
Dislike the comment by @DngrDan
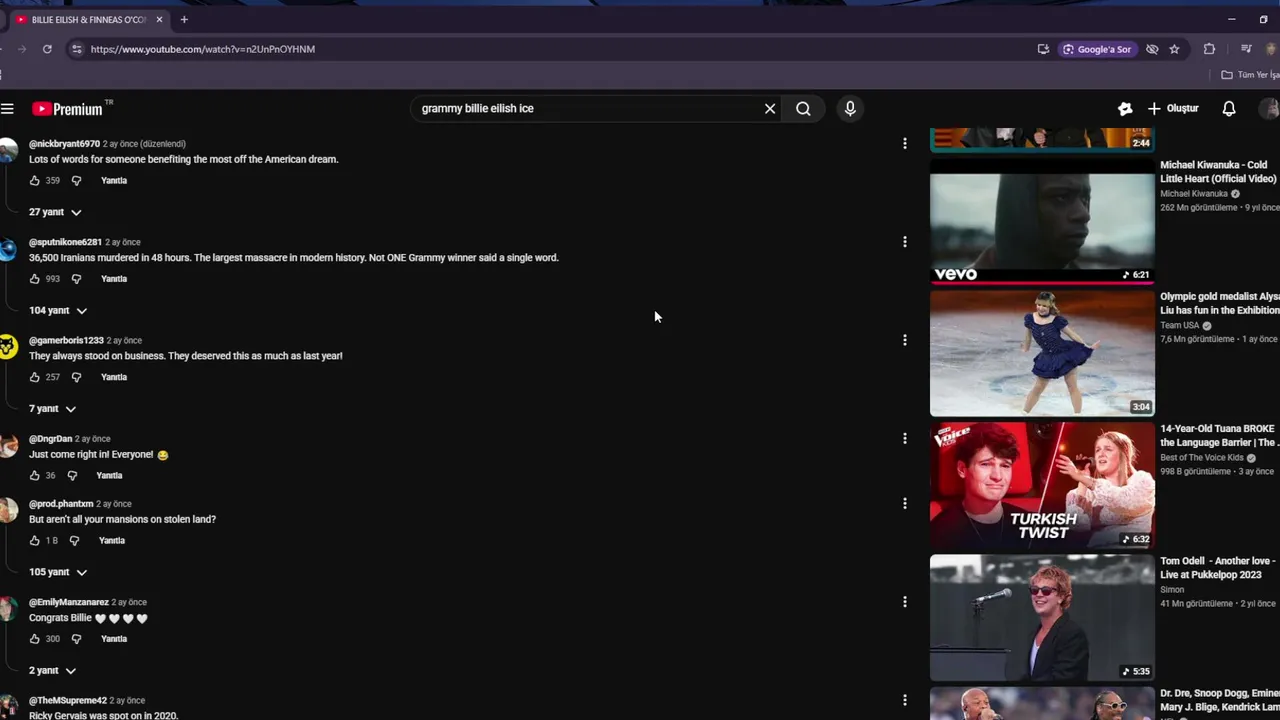pos(72,475)
